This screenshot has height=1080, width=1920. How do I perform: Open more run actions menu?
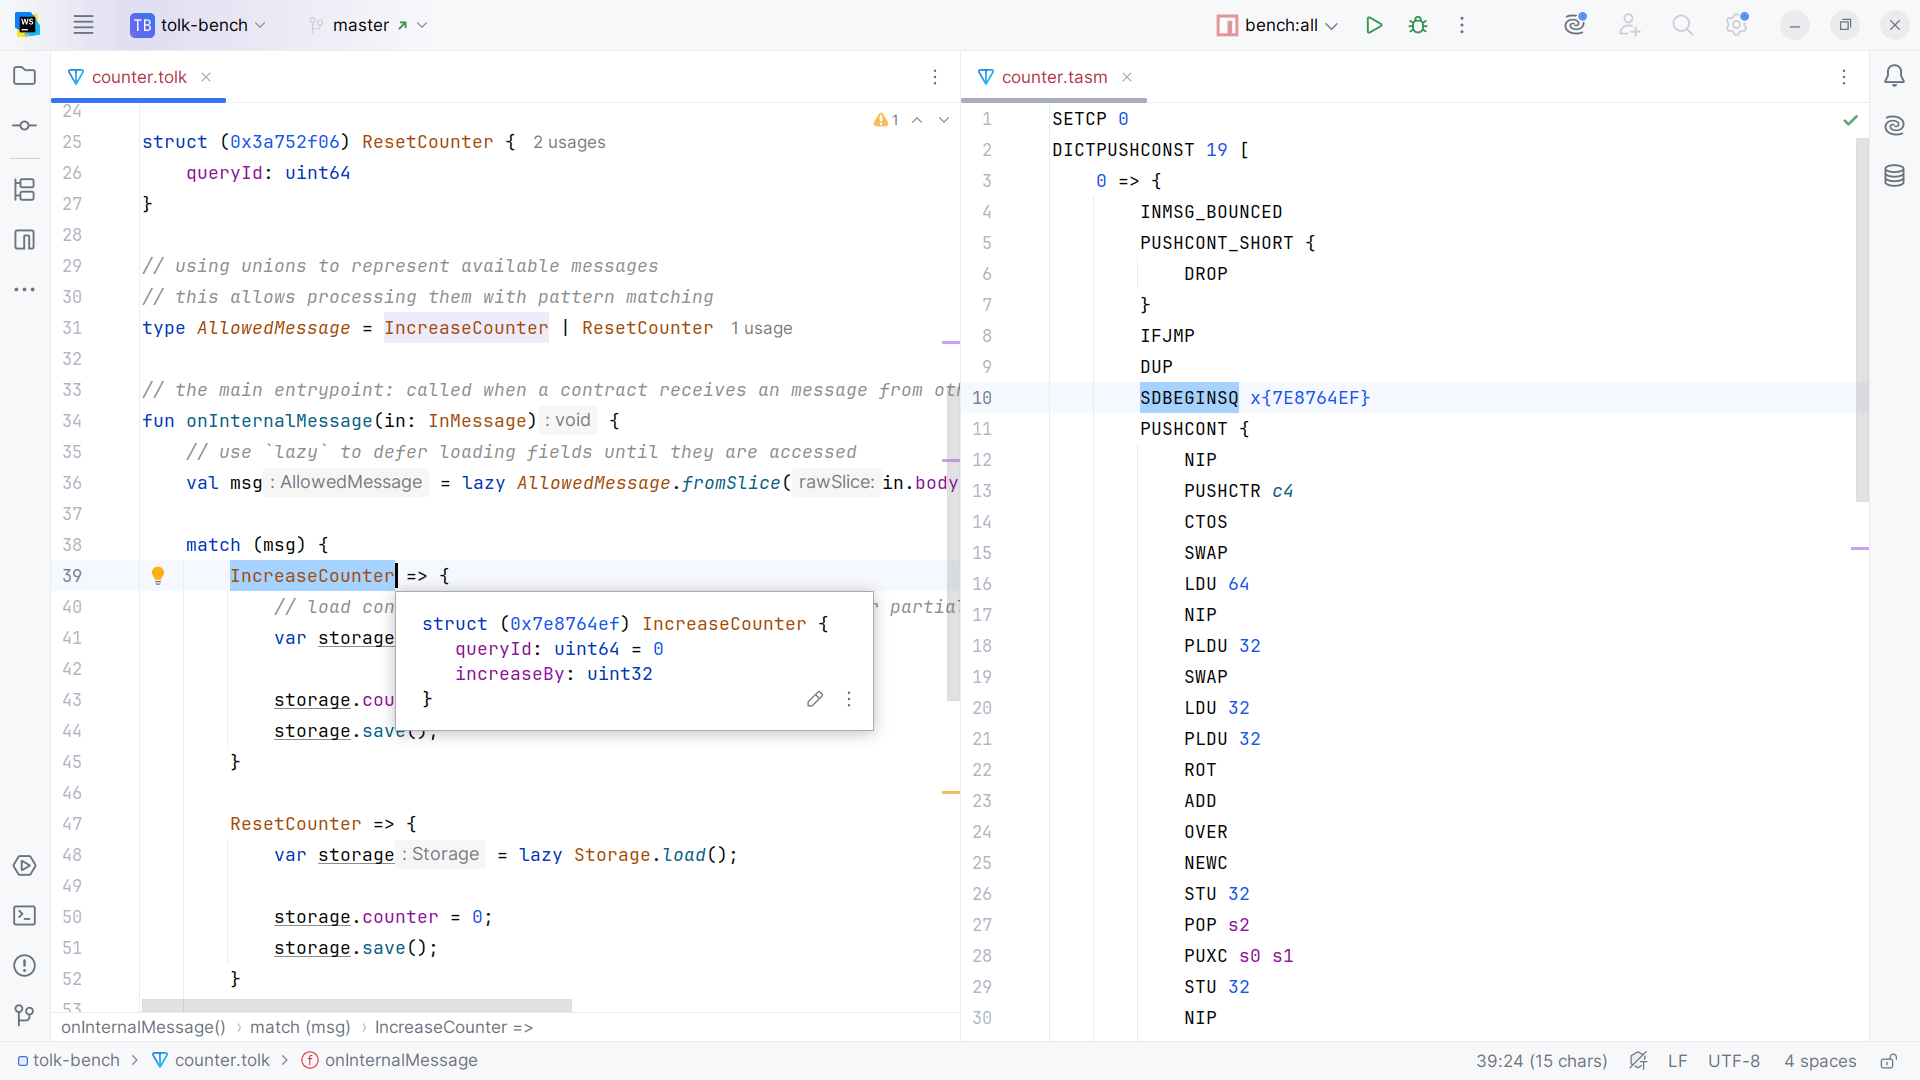tap(1462, 25)
